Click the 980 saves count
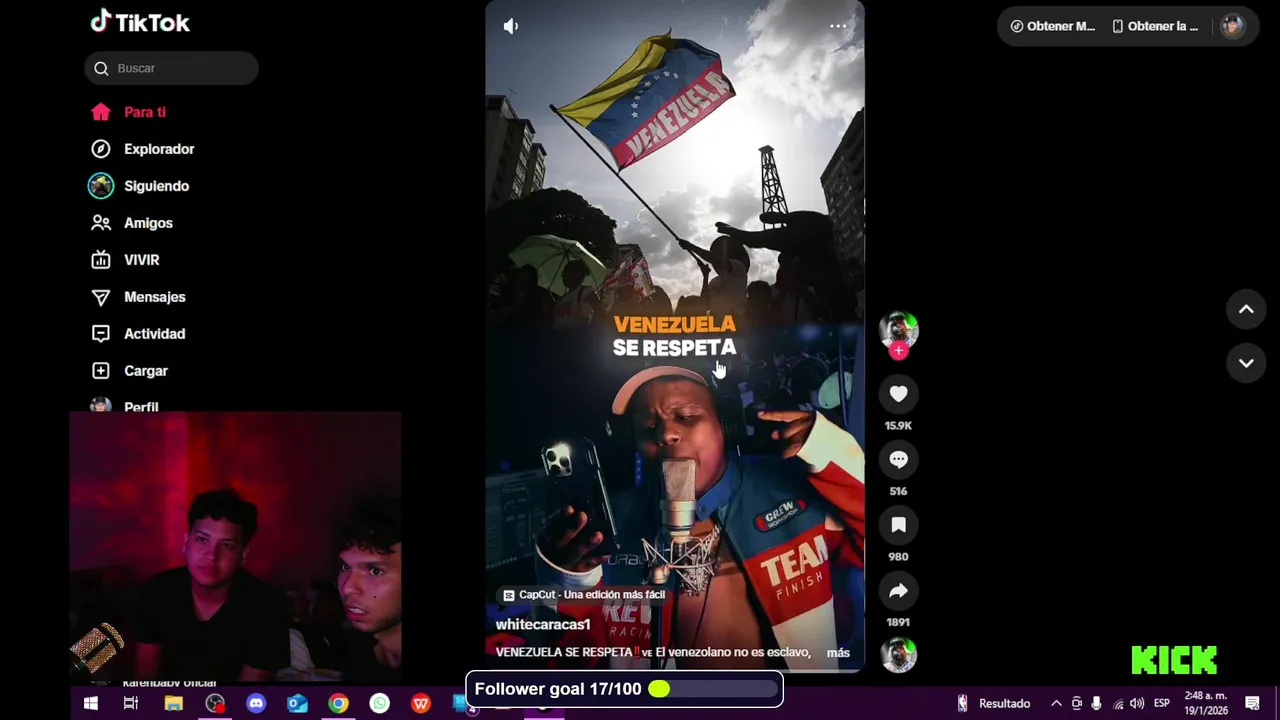The image size is (1280, 720). 898,557
